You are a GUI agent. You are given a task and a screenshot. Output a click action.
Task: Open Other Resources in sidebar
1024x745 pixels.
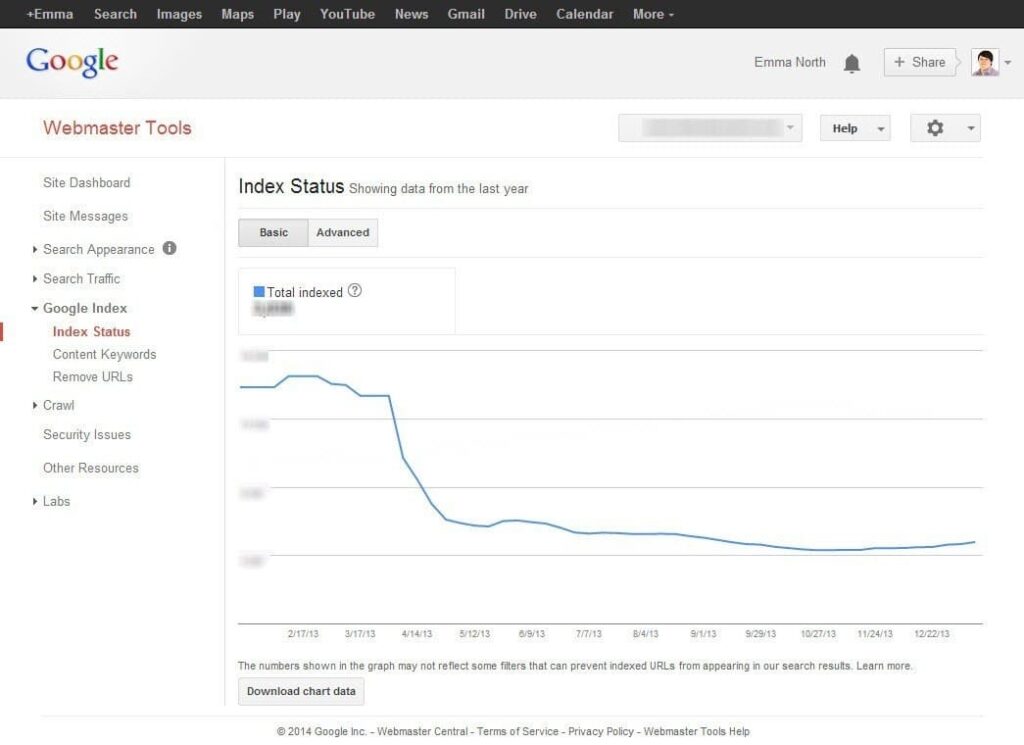coord(91,468)
